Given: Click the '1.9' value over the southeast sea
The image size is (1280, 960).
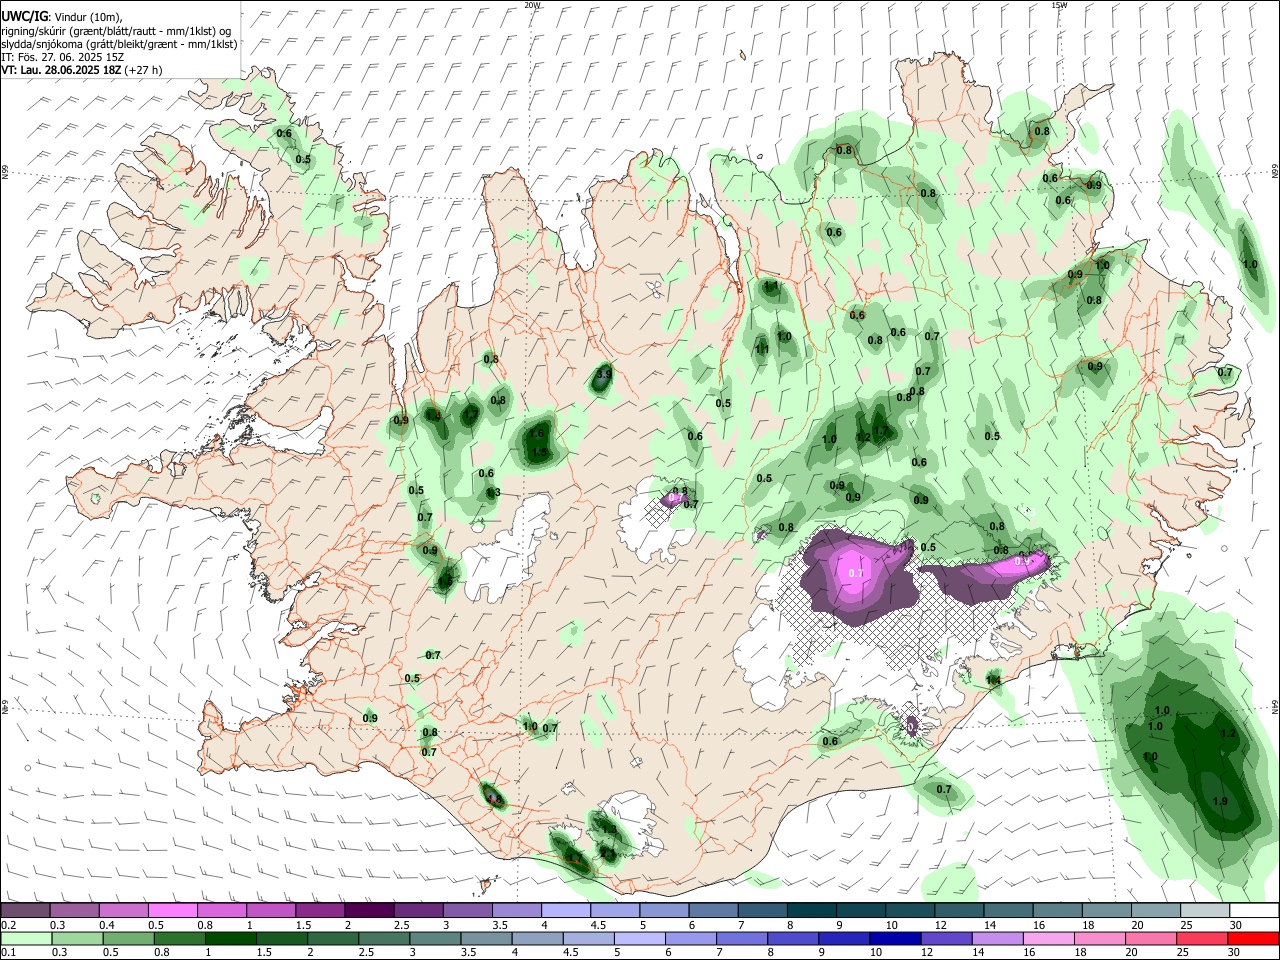Looking at the screenshot, I should [x=1220, y=802].
